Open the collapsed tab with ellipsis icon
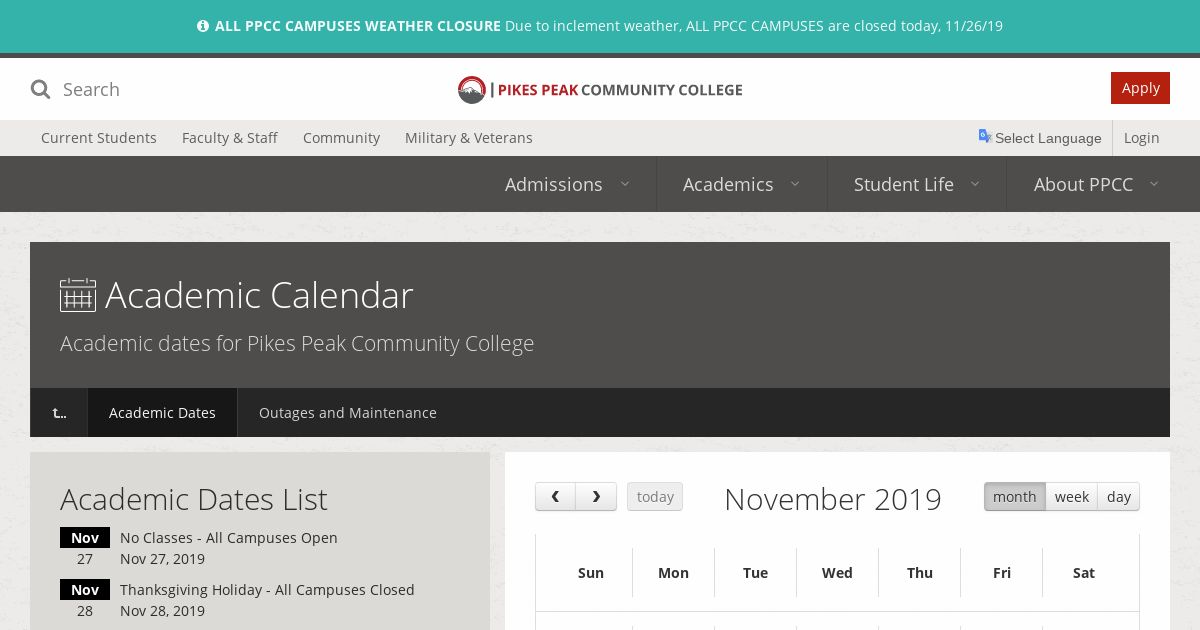Screen dimensions: 1200x630 click(59, 413)
